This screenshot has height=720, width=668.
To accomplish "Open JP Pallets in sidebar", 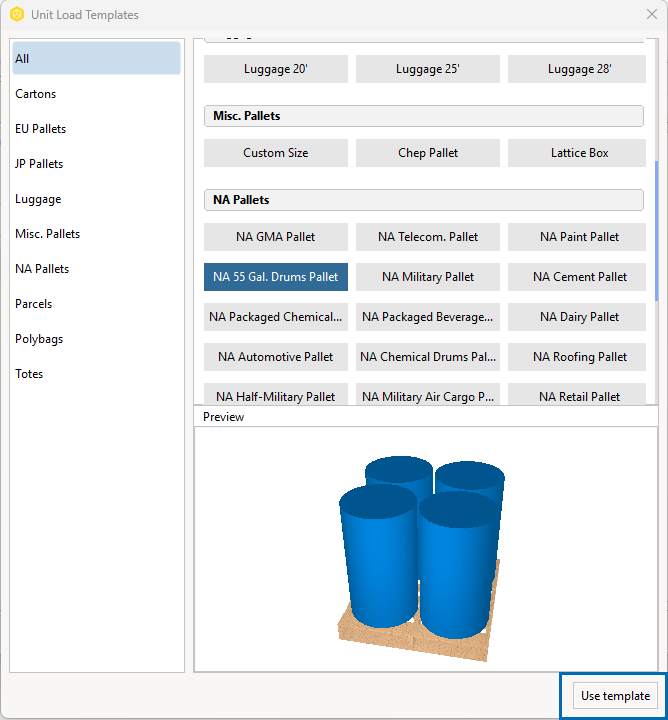I will [96, 163].
